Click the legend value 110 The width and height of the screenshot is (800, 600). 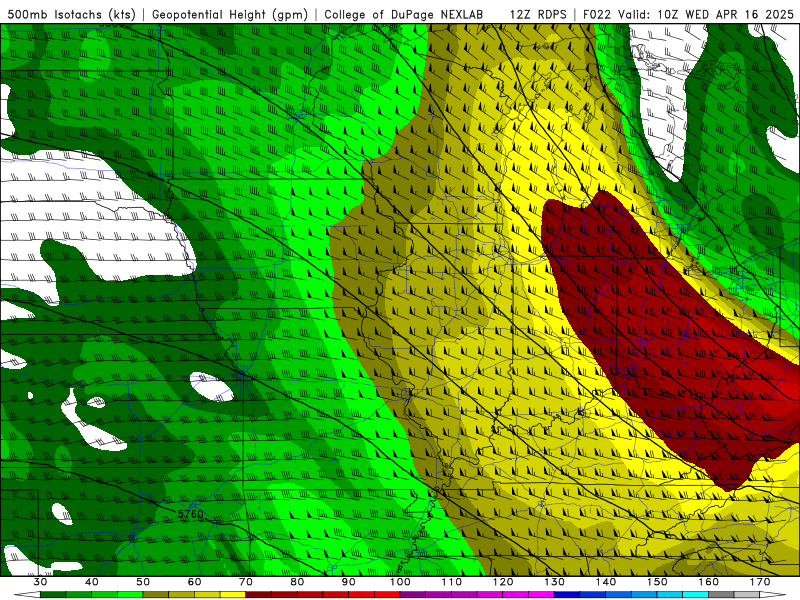pyautogui.click(x=452, y=582)
